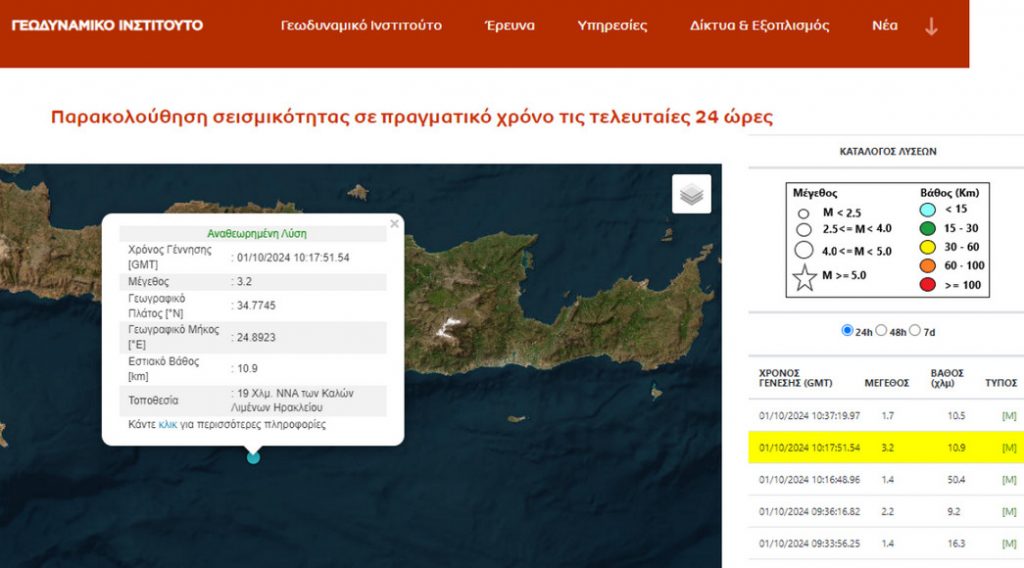Viewport: 1024px width, 568px height.
Task: Click the star icon for M >= 5.0
Action: (805, 277)
